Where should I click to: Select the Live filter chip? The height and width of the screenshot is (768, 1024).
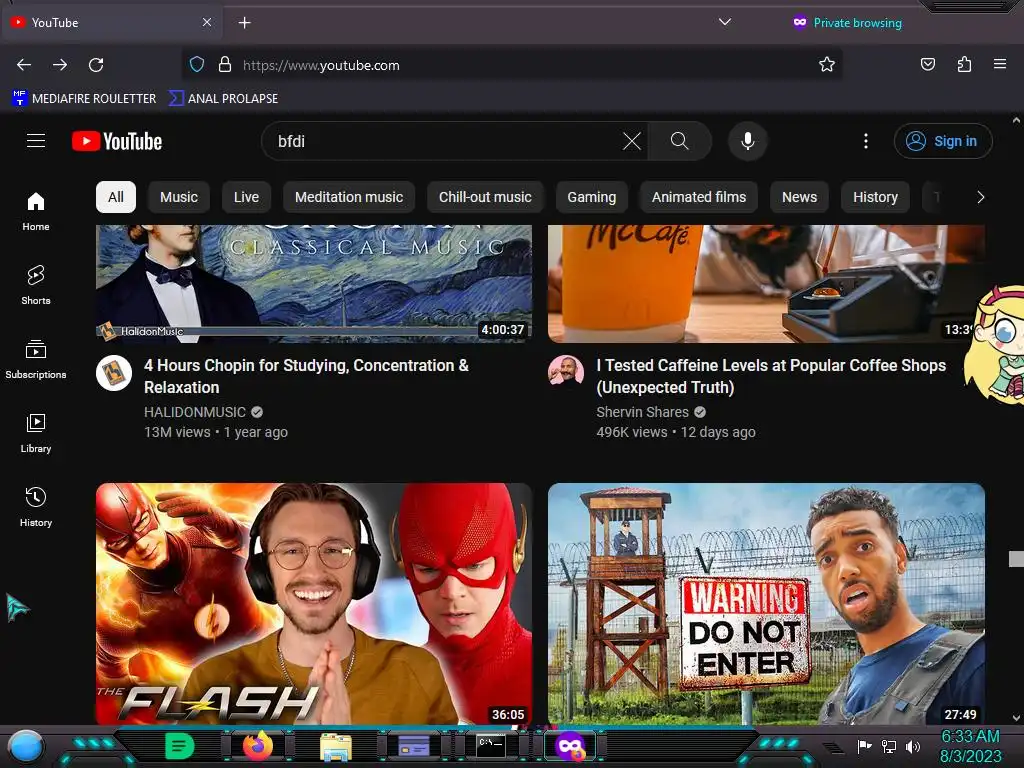[x=246, y=197]
